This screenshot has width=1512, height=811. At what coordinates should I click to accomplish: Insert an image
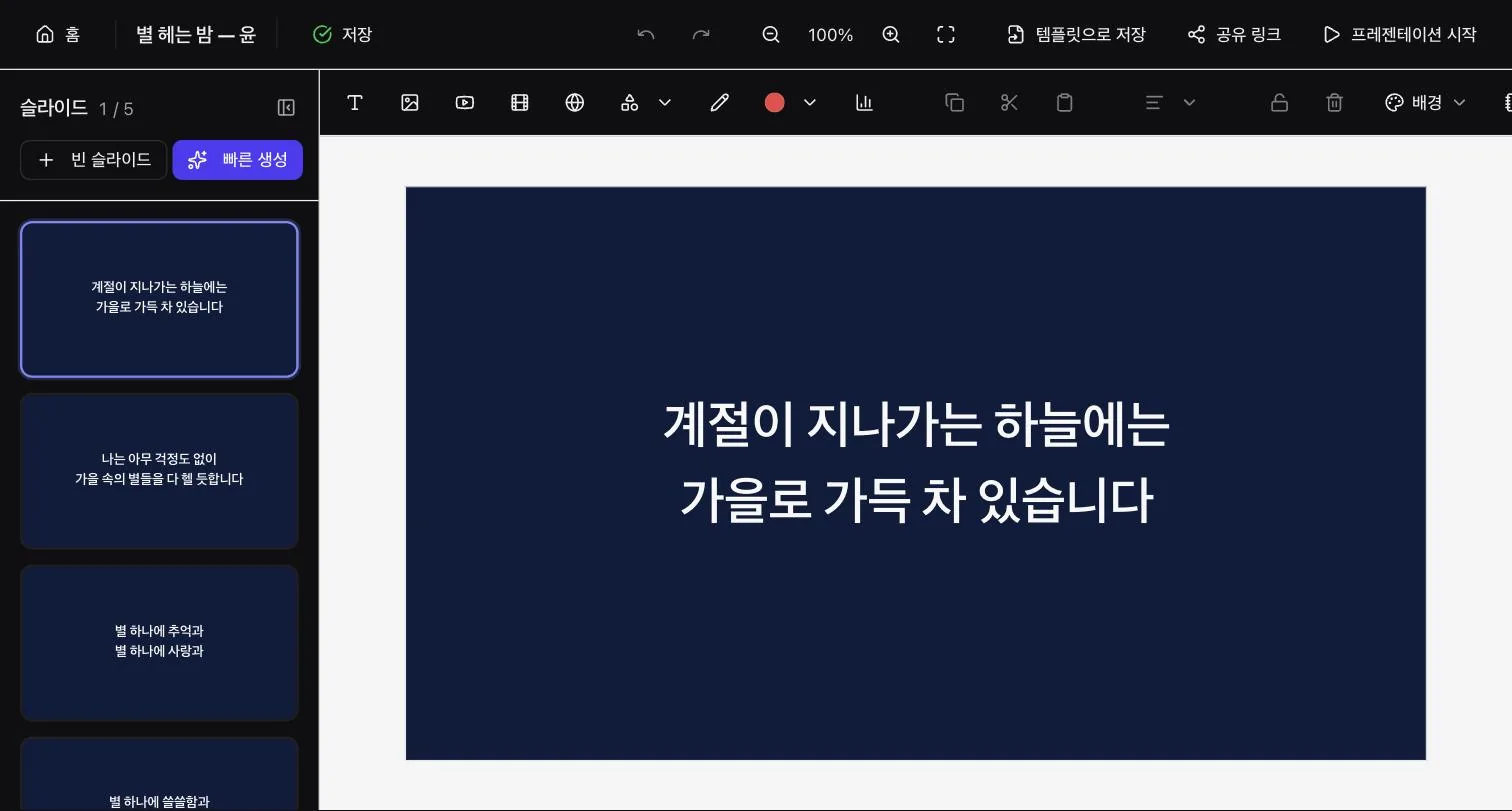[409, 102]
